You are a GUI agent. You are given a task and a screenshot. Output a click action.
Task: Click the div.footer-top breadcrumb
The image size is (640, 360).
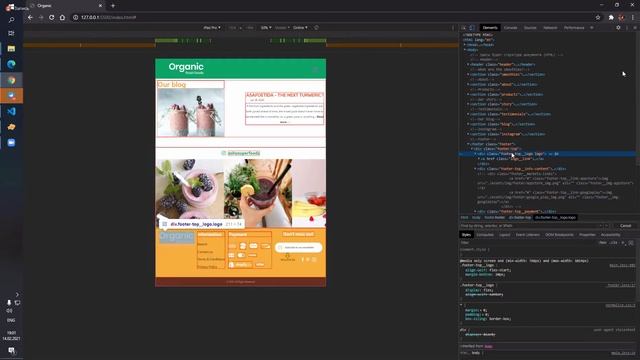[520, 218]
